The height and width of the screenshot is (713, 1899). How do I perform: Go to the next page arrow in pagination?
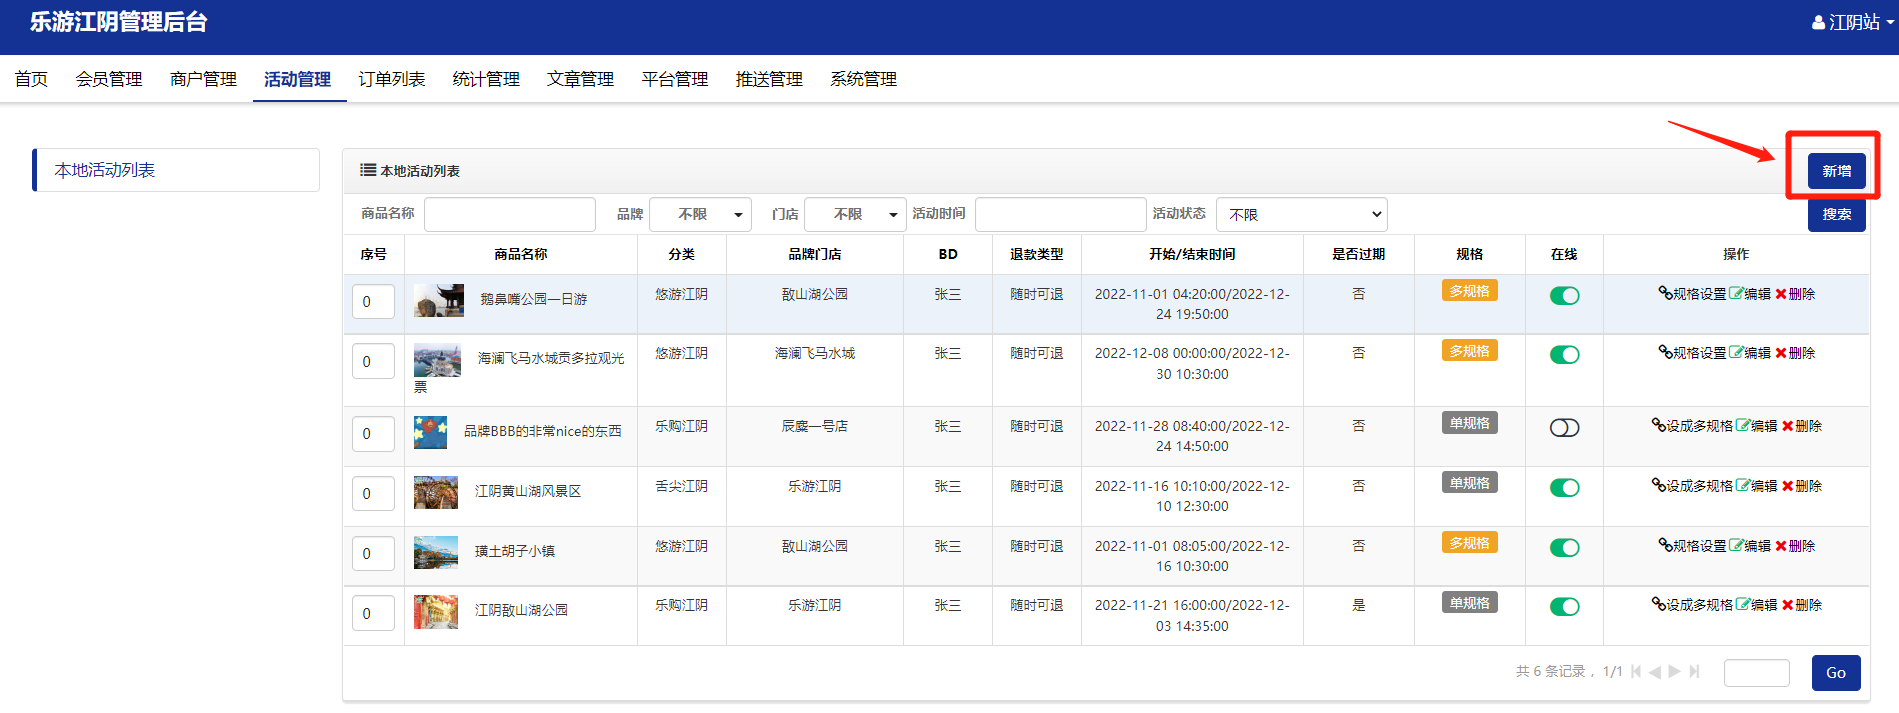[1674, 672]
